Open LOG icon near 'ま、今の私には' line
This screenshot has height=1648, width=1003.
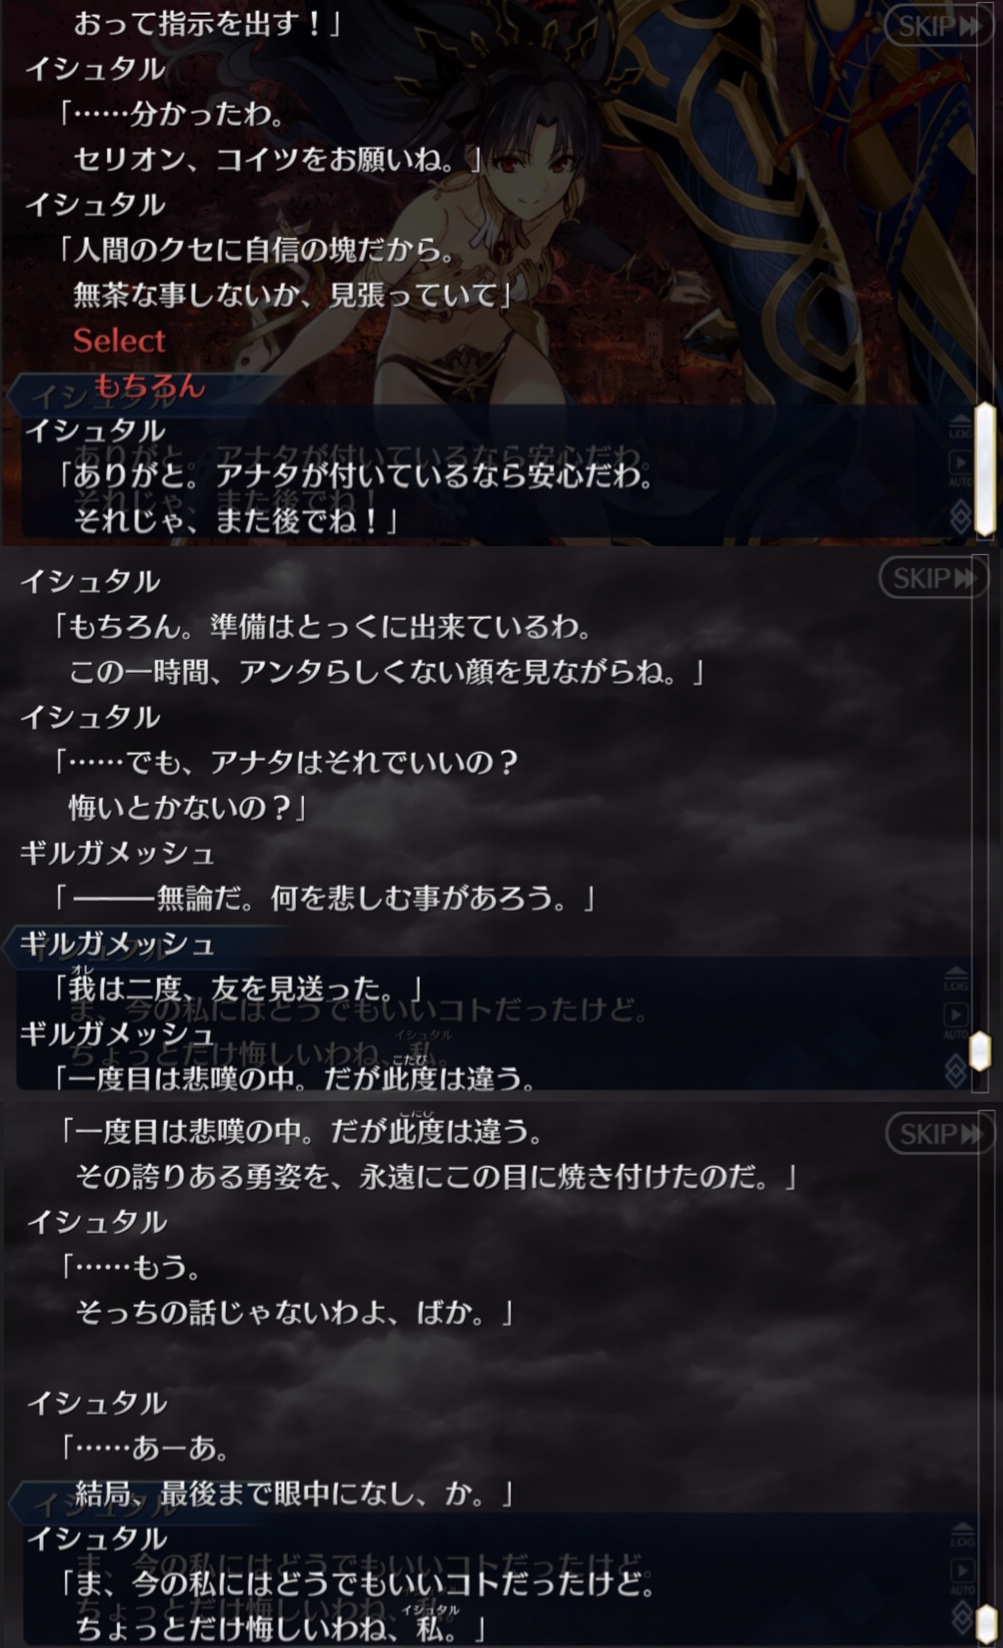coord(962,1536)
